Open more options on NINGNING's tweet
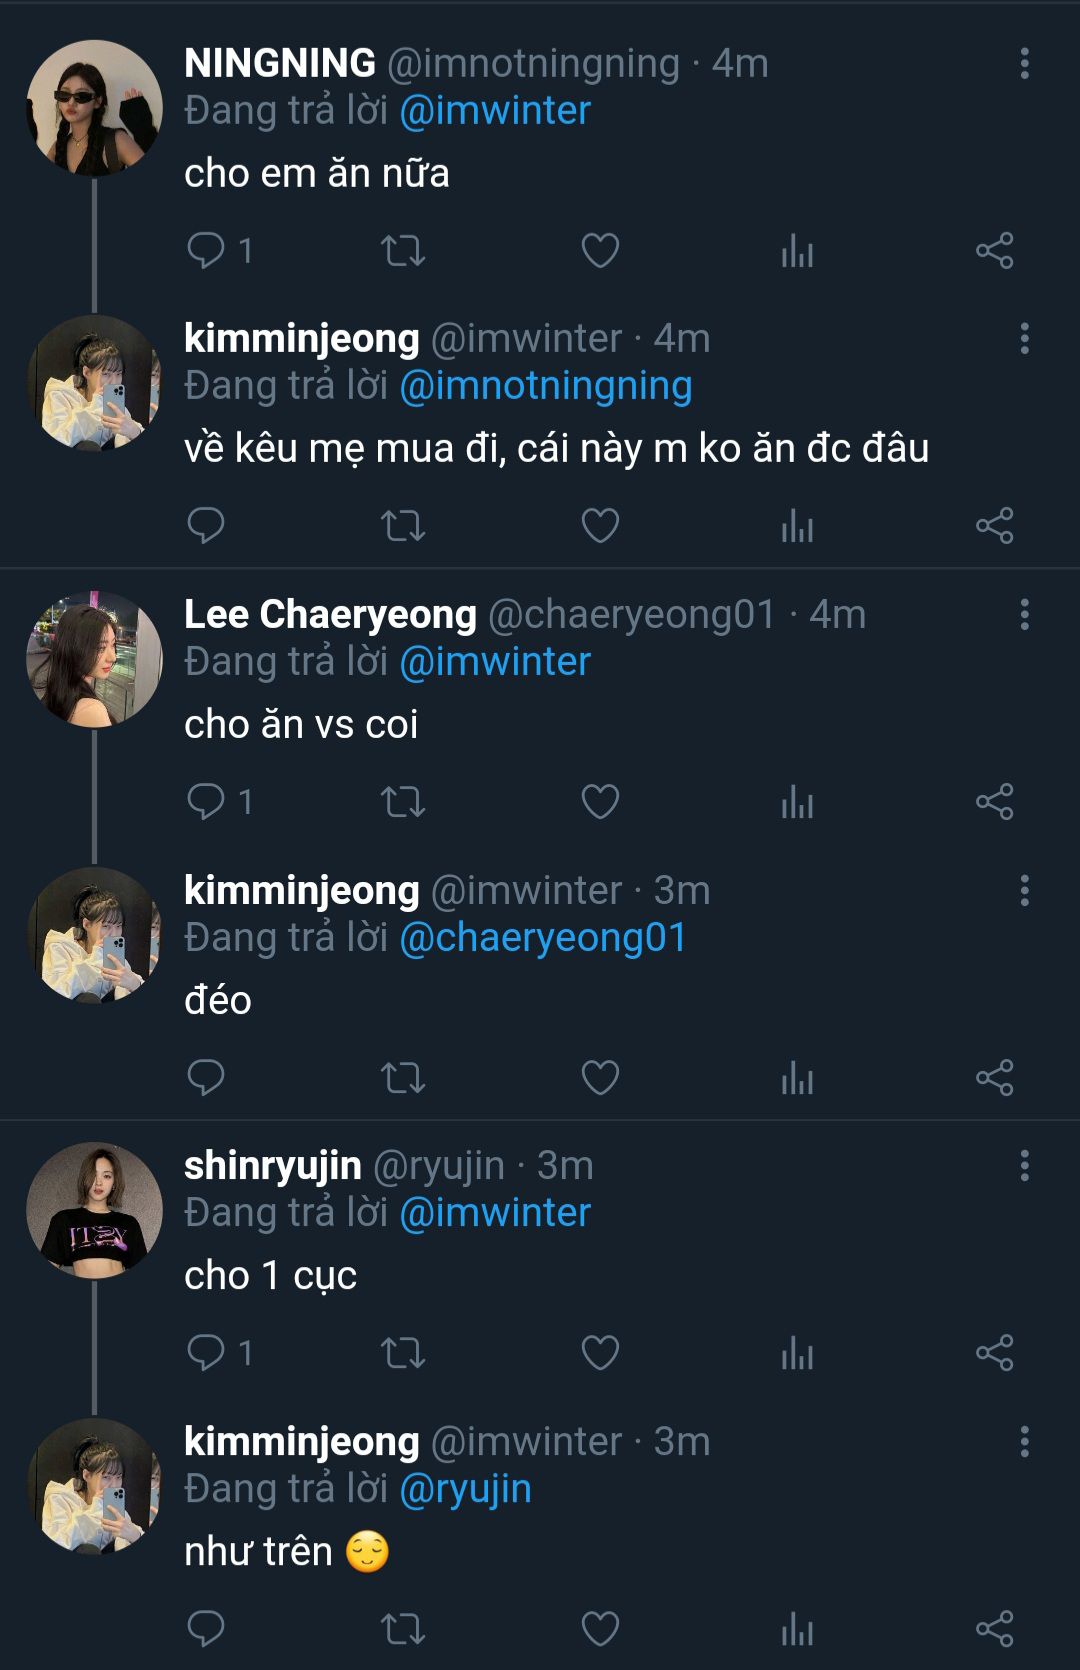This screenshot has height=1670, width=1080. [1024, 63]
